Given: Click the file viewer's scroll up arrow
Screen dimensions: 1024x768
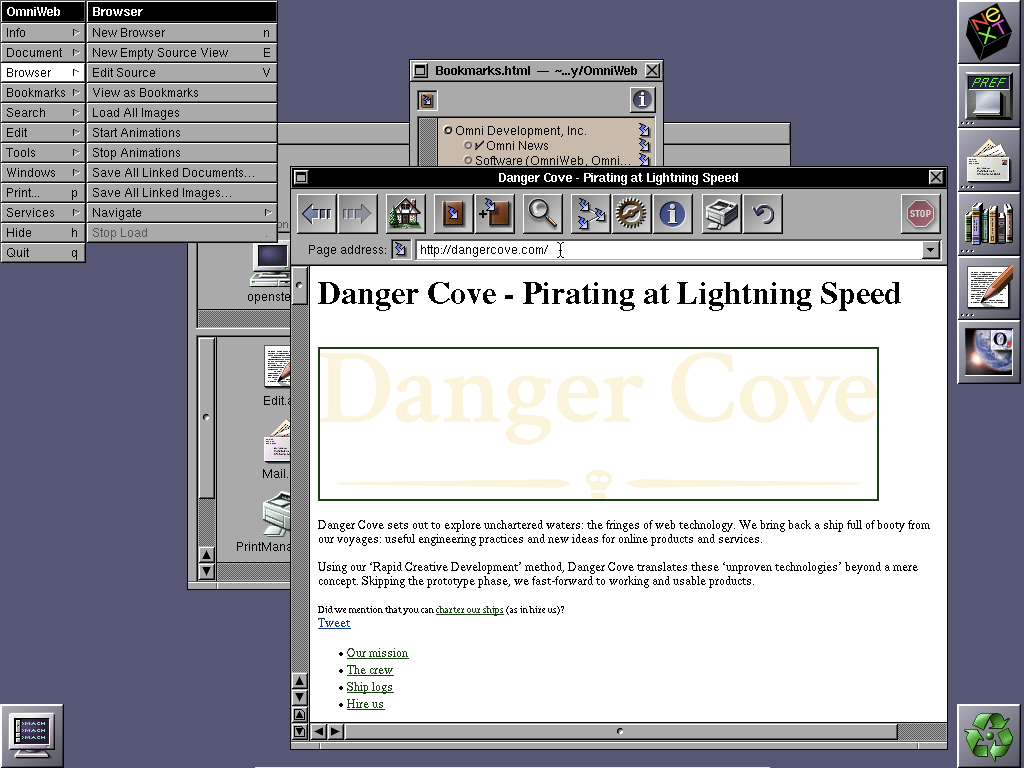Looking at the screenshot, I should pos(206,555).
